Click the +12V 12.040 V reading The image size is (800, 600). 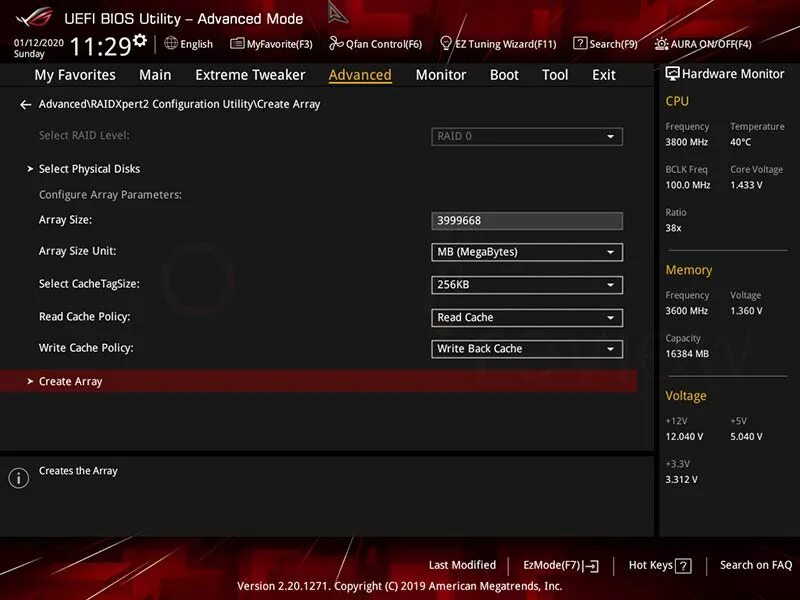(x=684, y=436)
